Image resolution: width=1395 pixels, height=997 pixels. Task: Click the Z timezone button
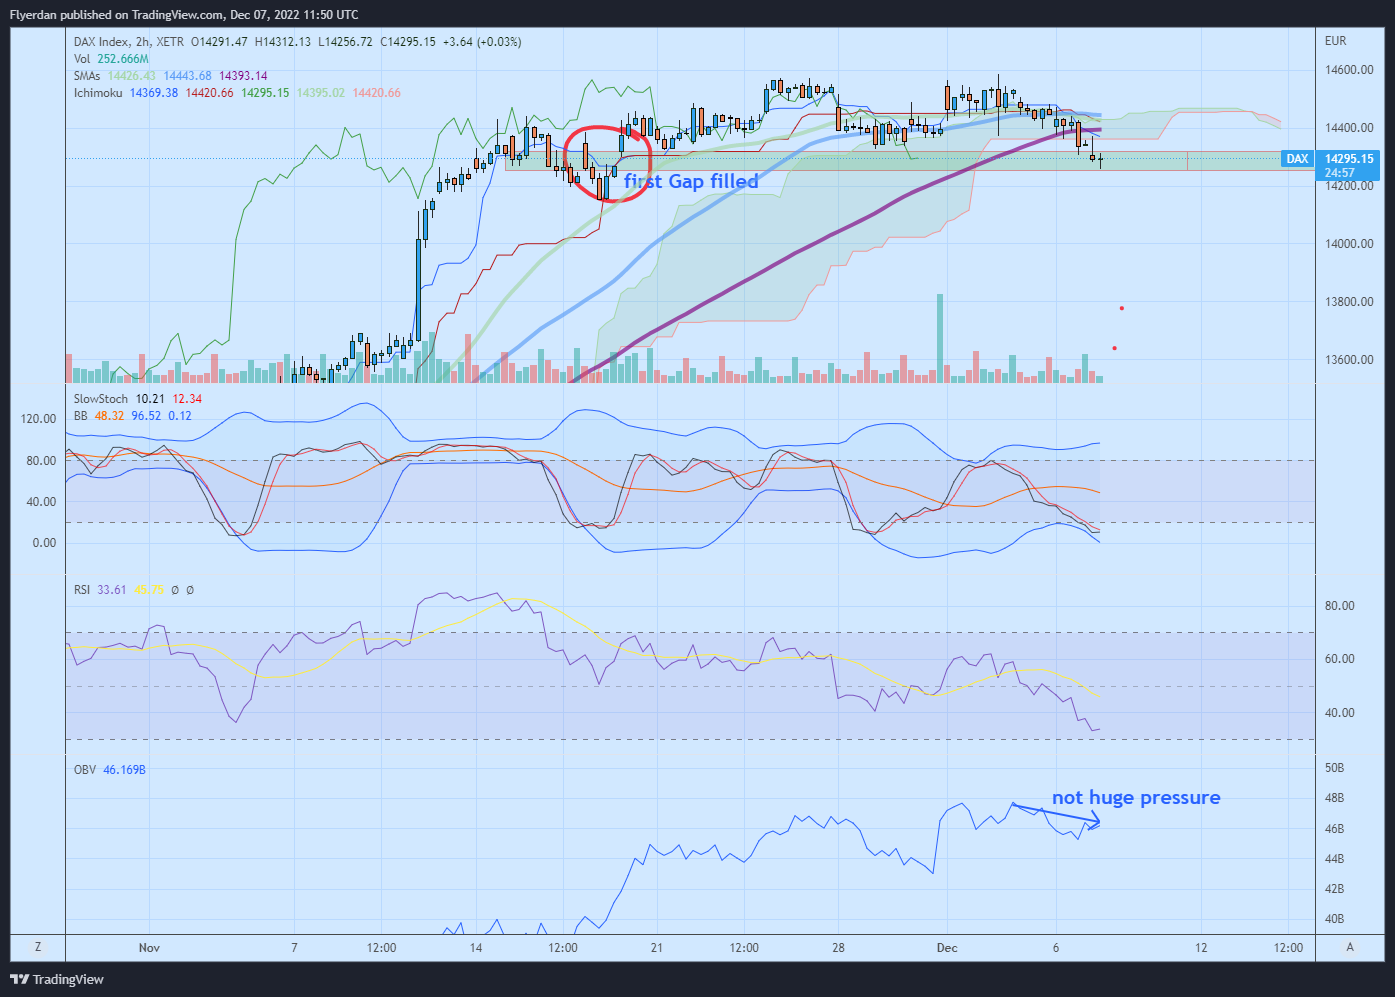tap(38, 947)
